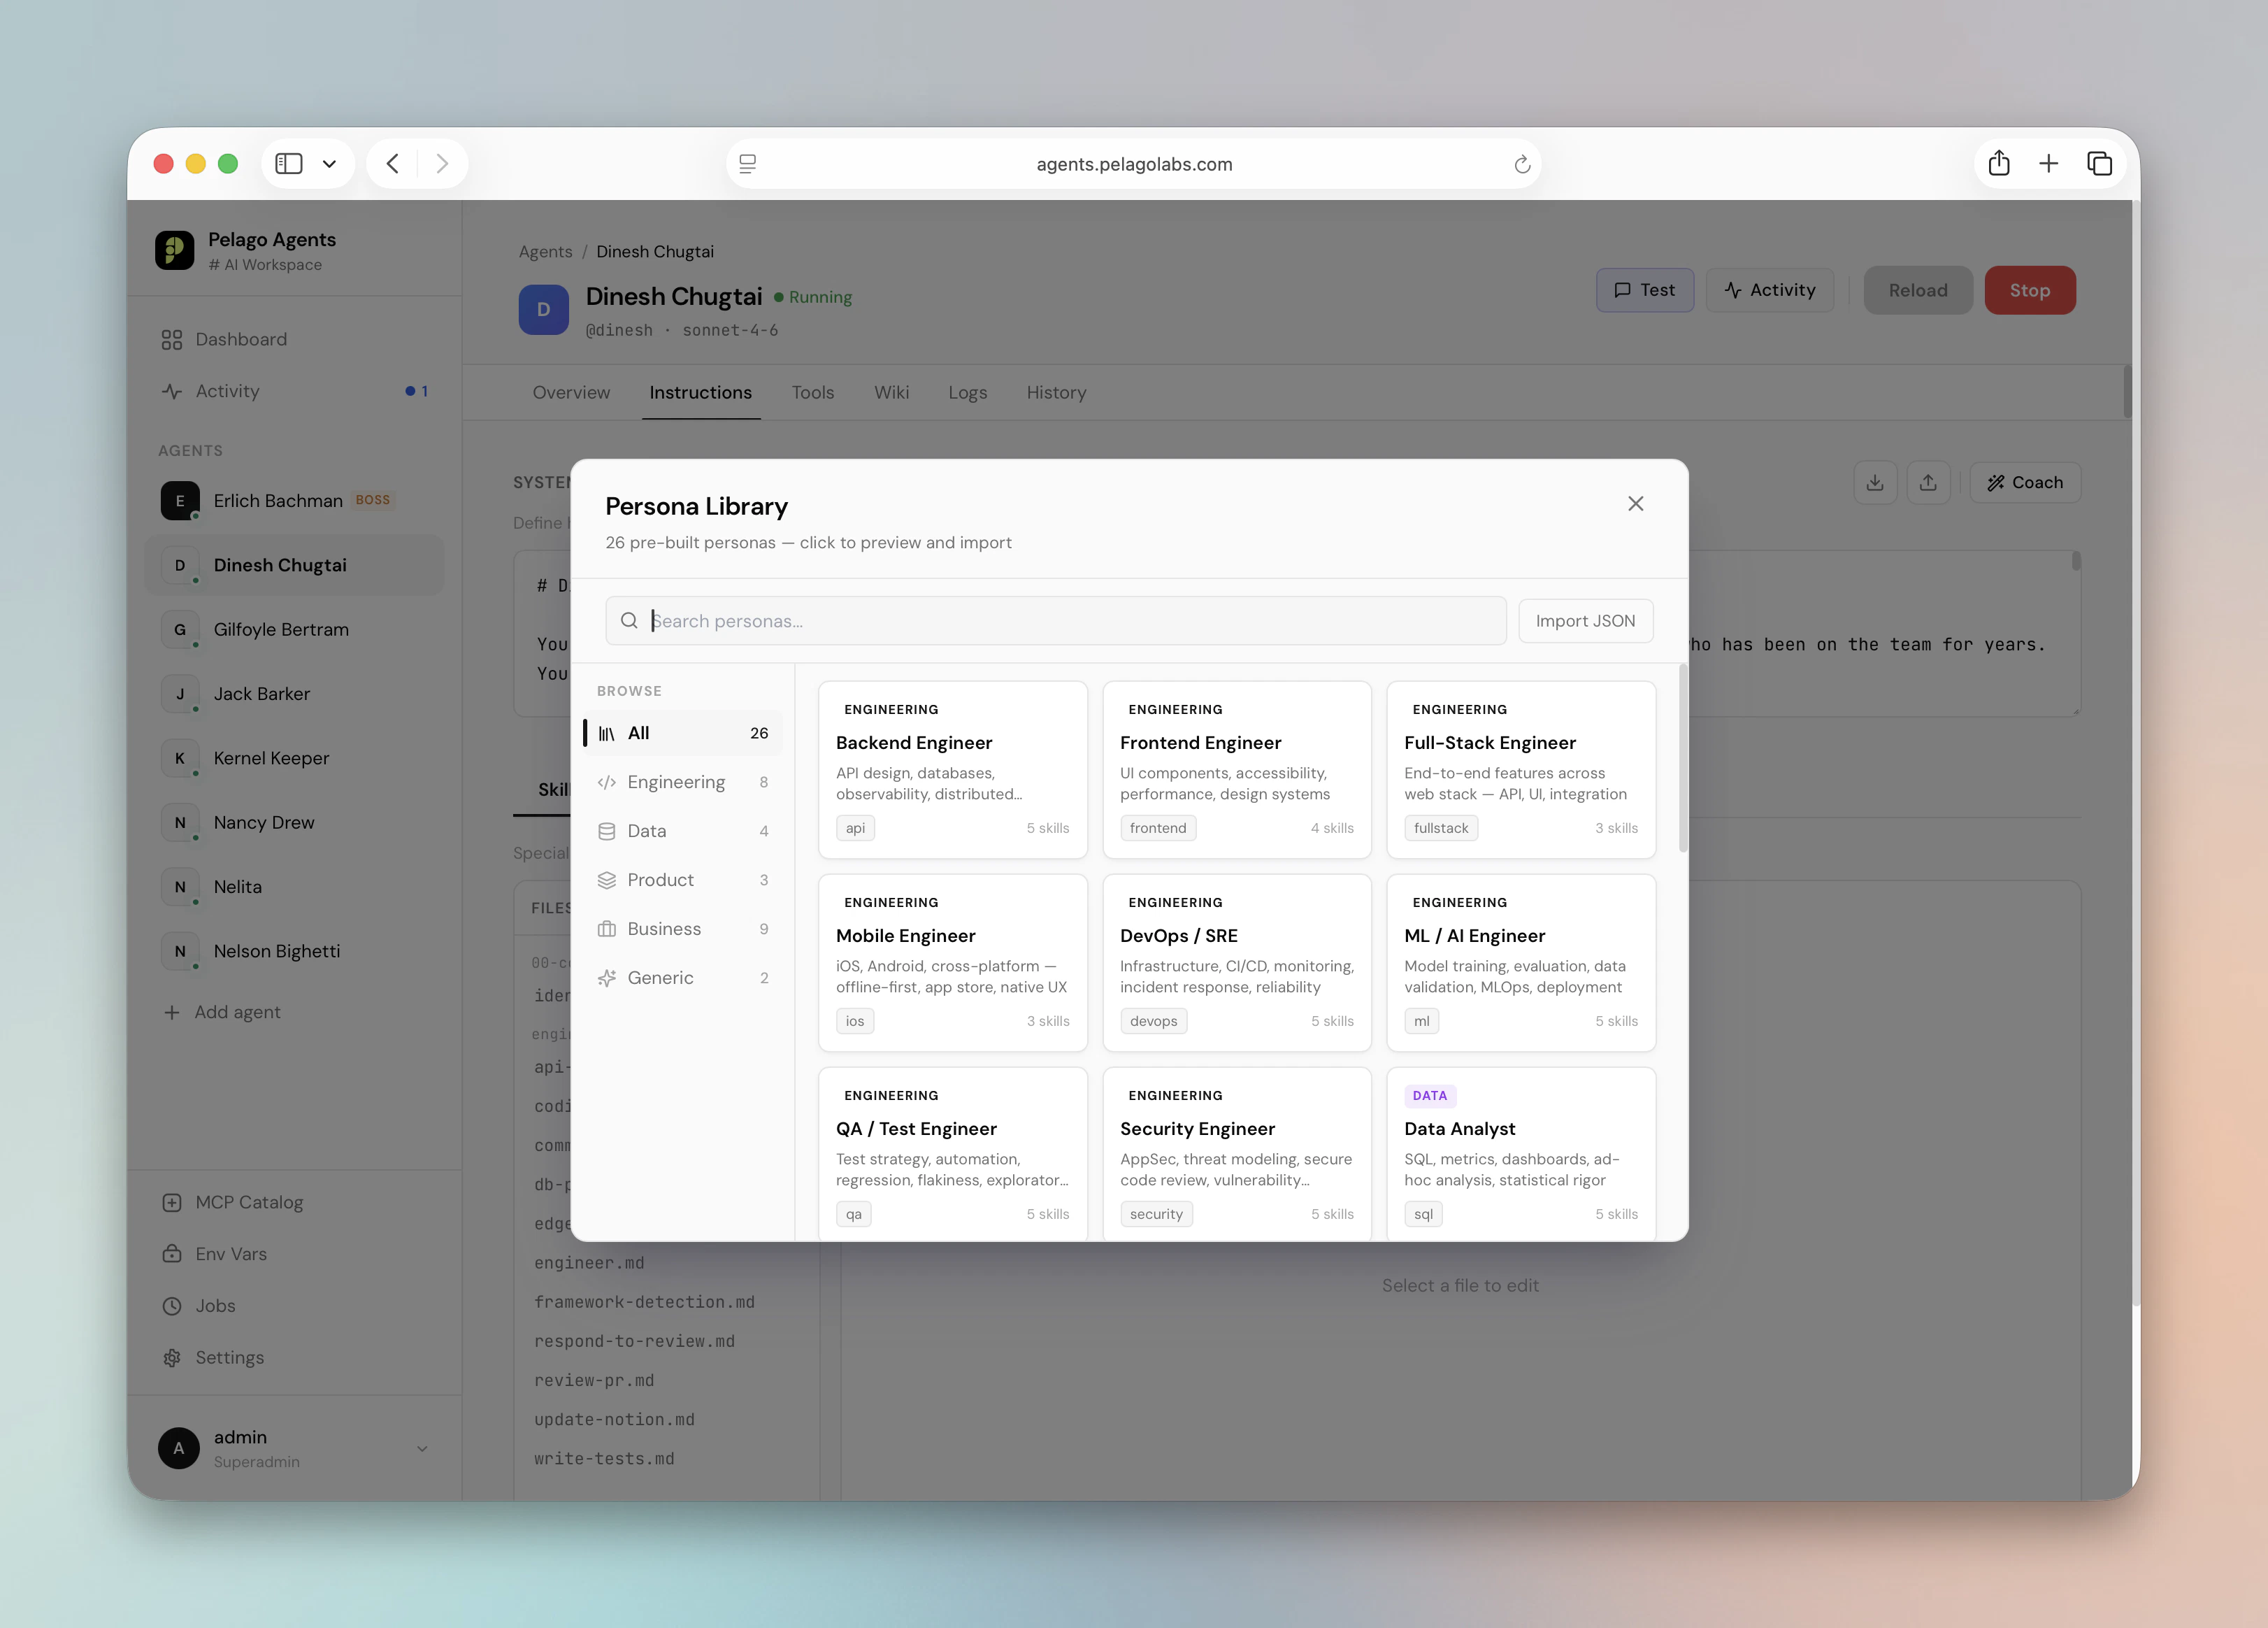
Task: Open the Env Vars page
Action: click(x=295, y=1254)
